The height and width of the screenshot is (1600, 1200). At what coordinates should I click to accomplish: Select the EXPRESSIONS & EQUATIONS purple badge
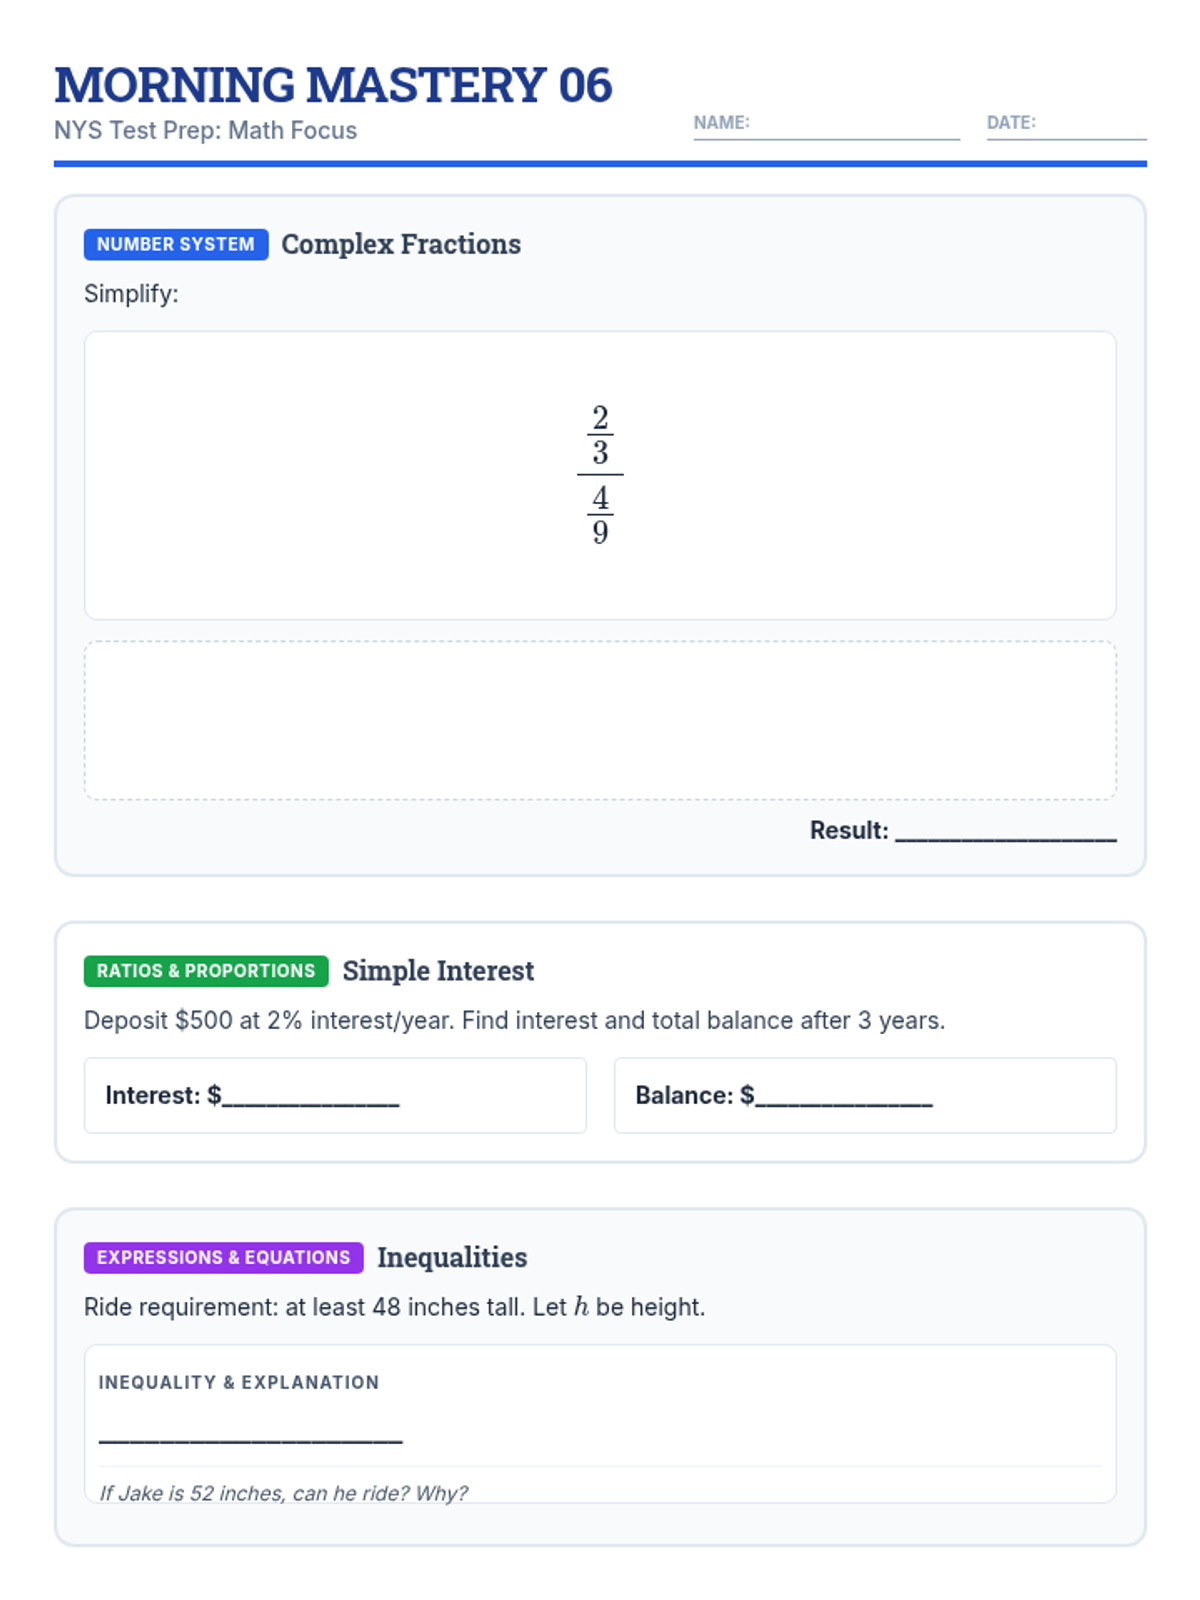point(224,1258)
